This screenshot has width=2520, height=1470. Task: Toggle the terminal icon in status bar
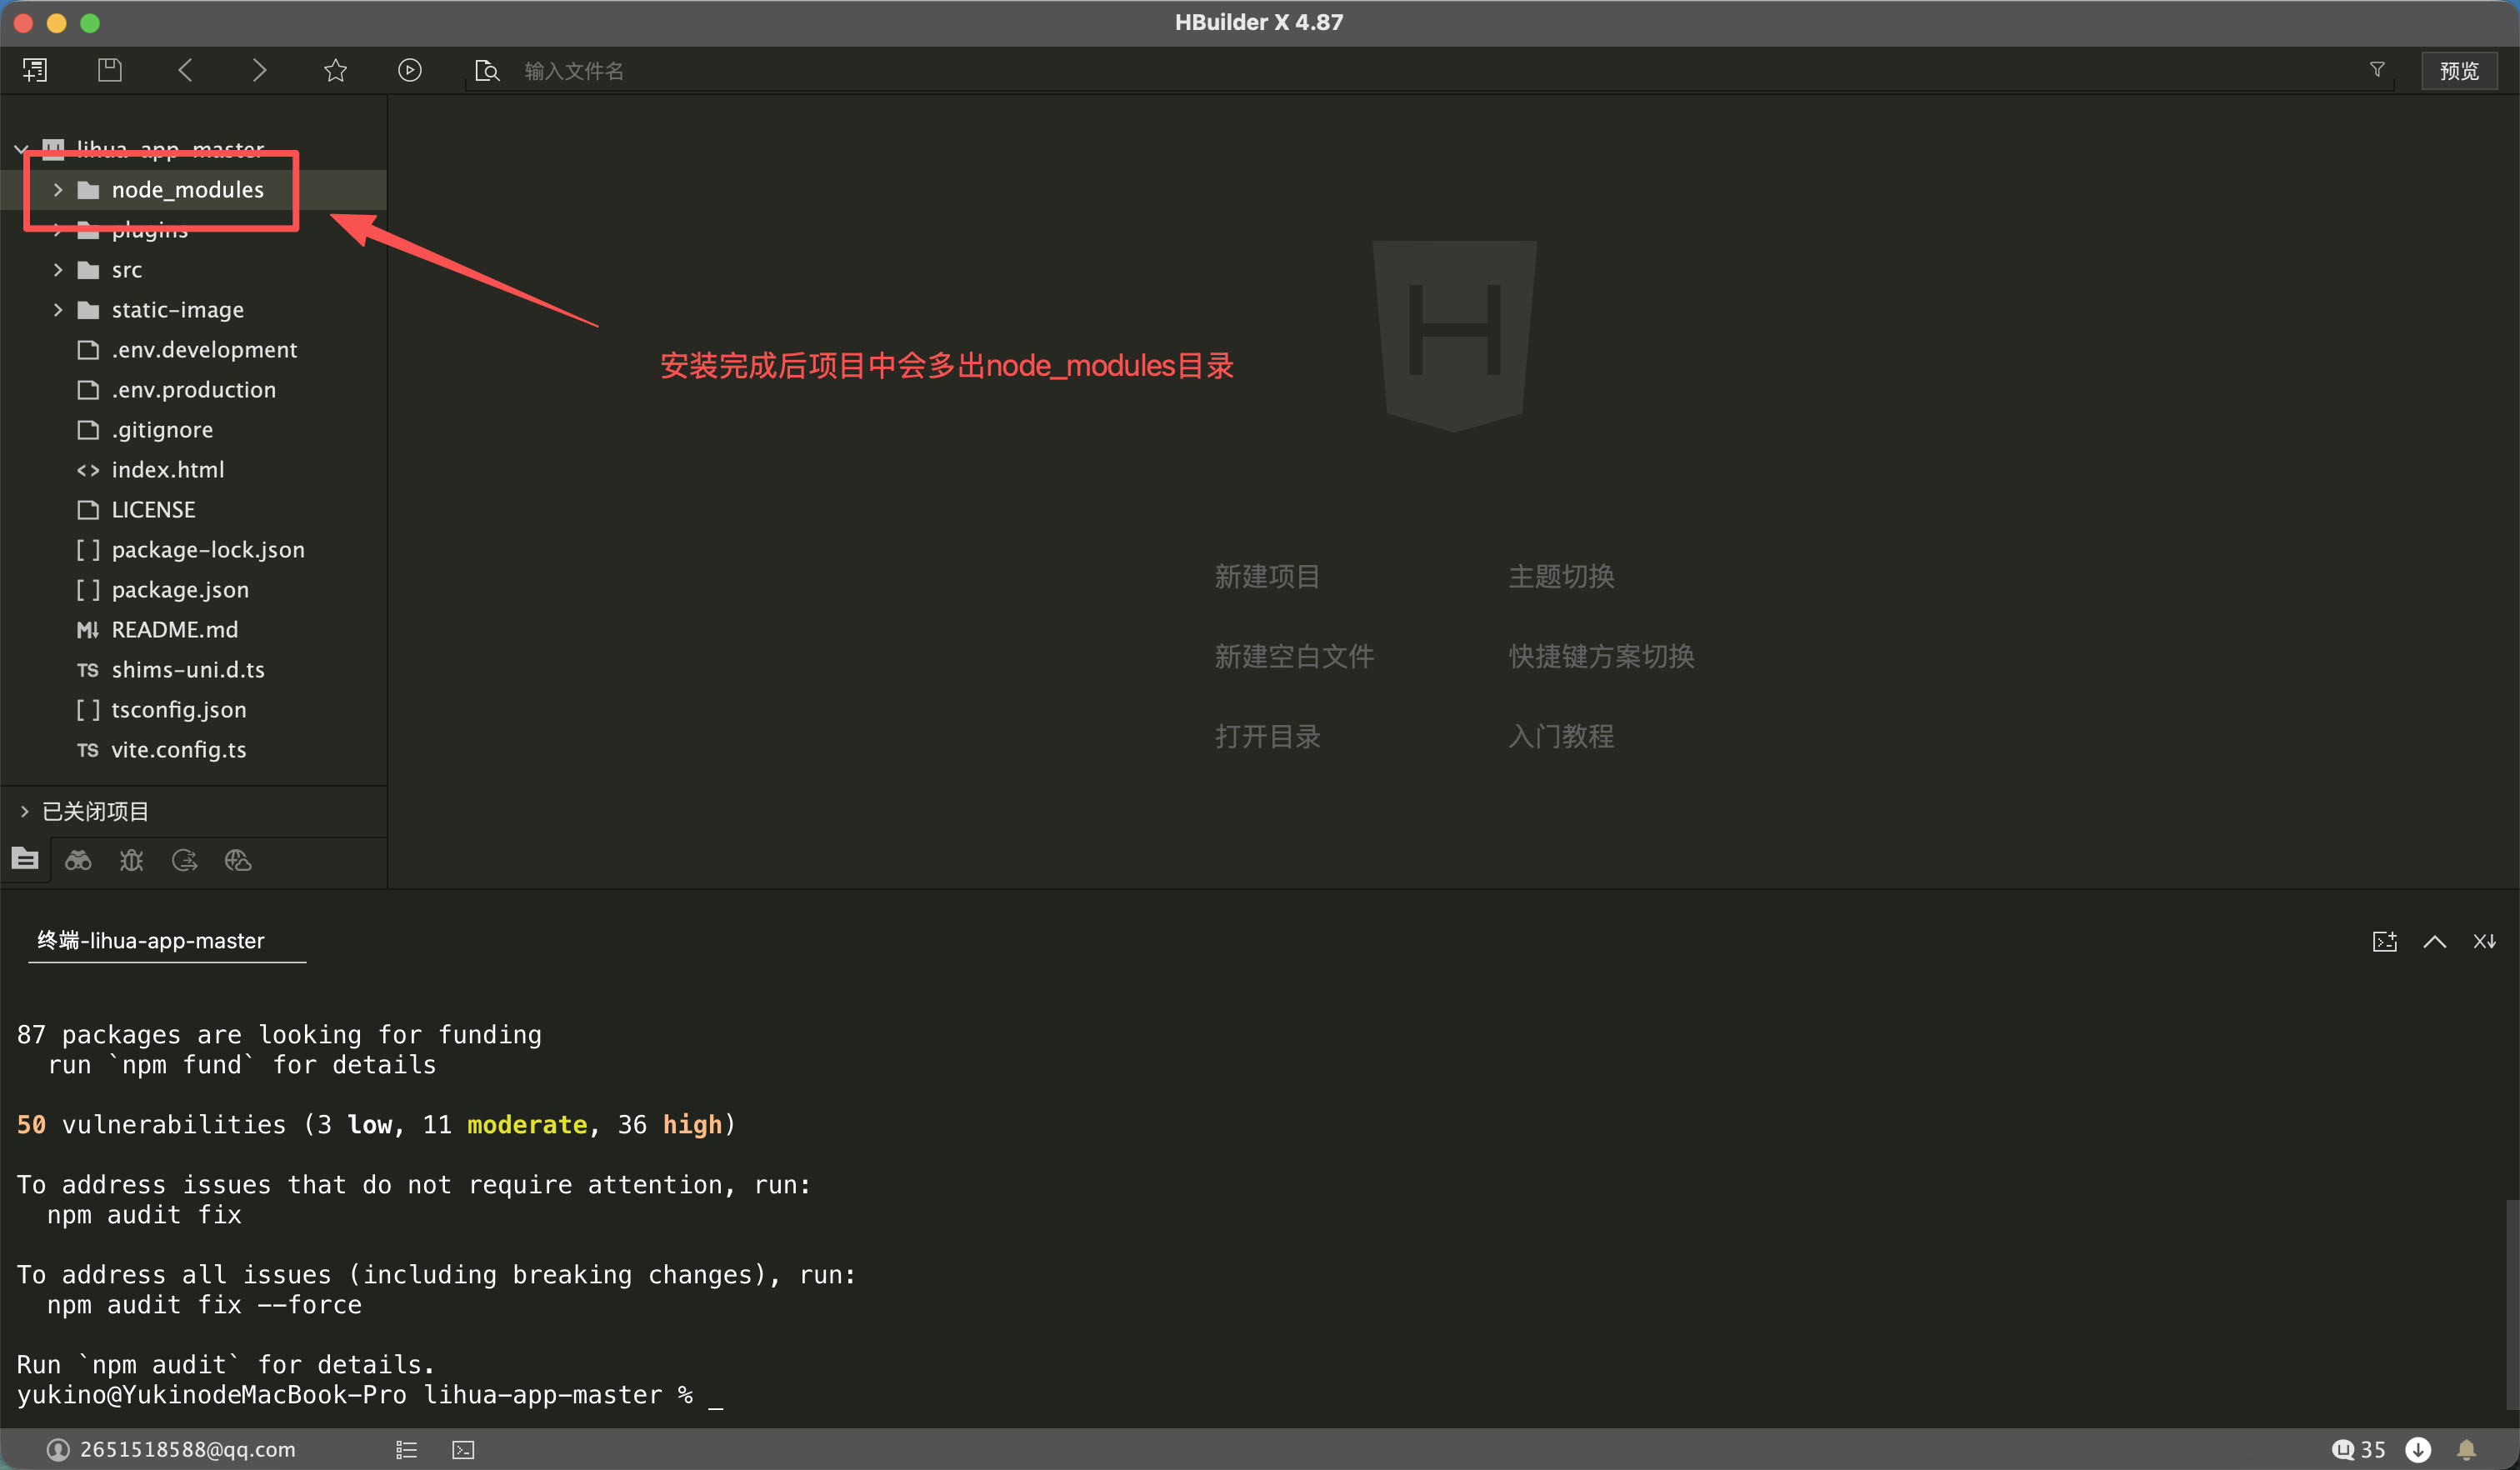(x=463, y=1449)
